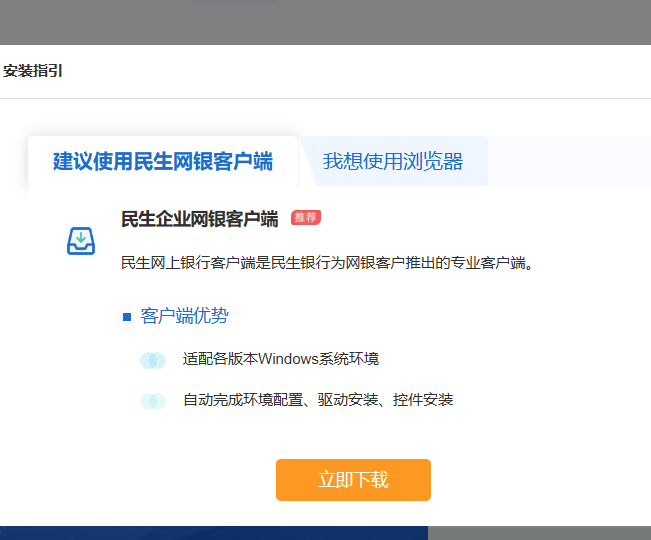Click the 安装指引 dialog title
Viewport: 651px width, 540px height.
coord(33,71)
